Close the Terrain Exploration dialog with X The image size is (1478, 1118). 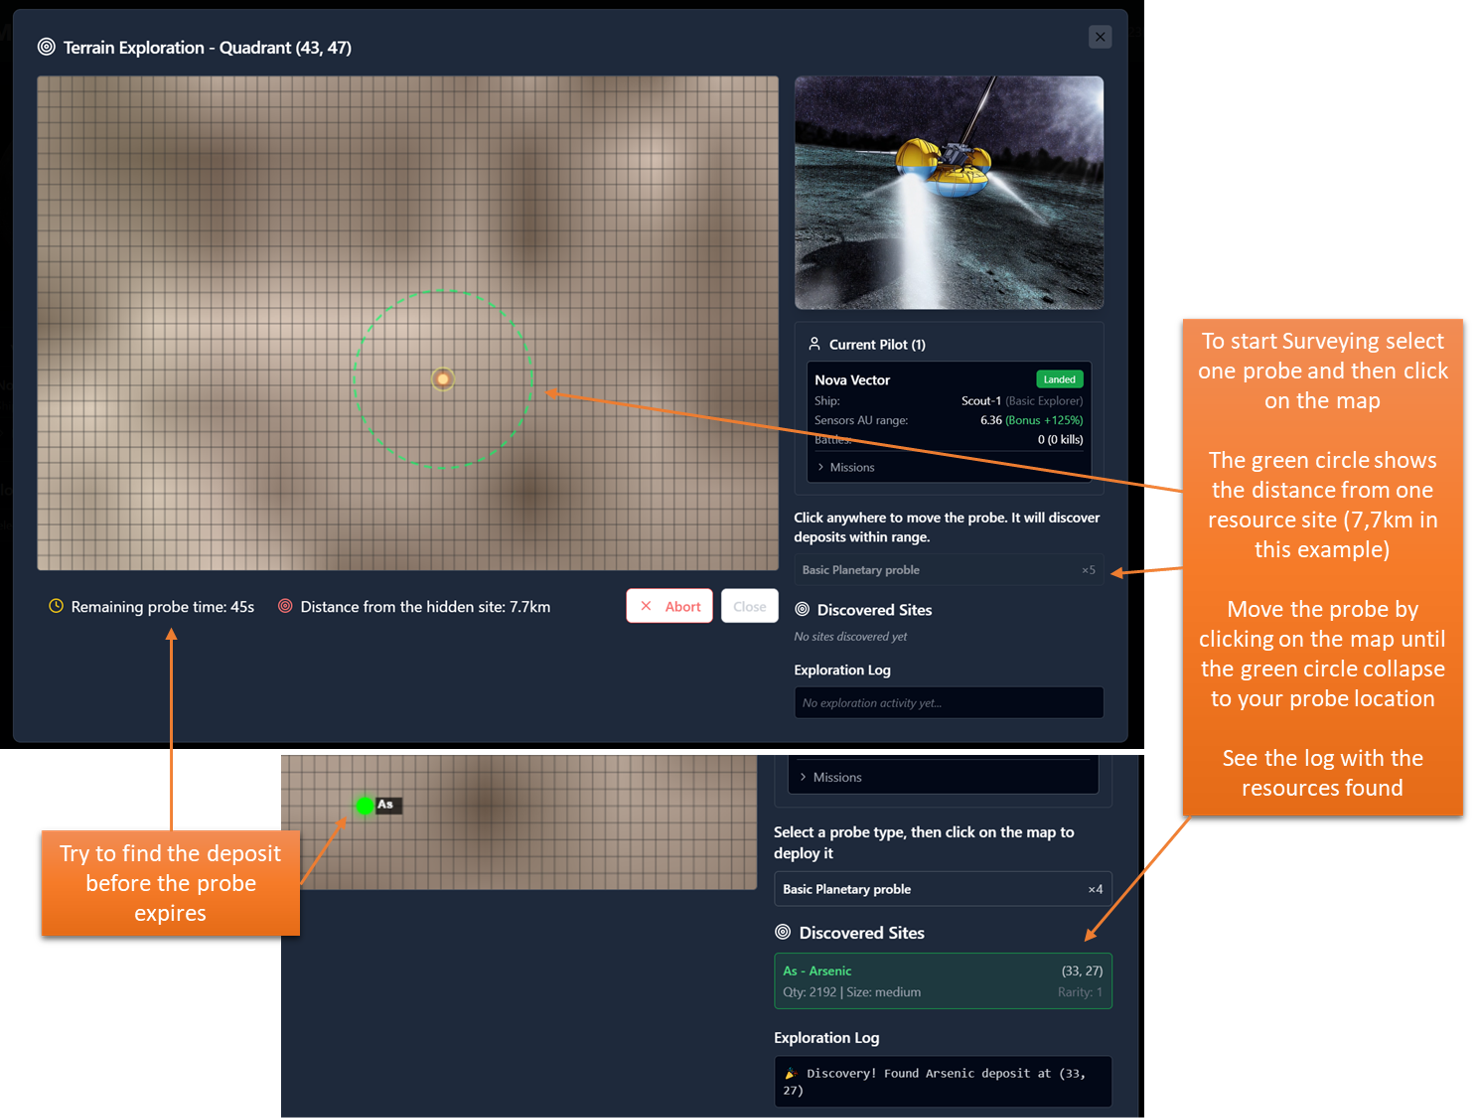tap(1100, 37)
